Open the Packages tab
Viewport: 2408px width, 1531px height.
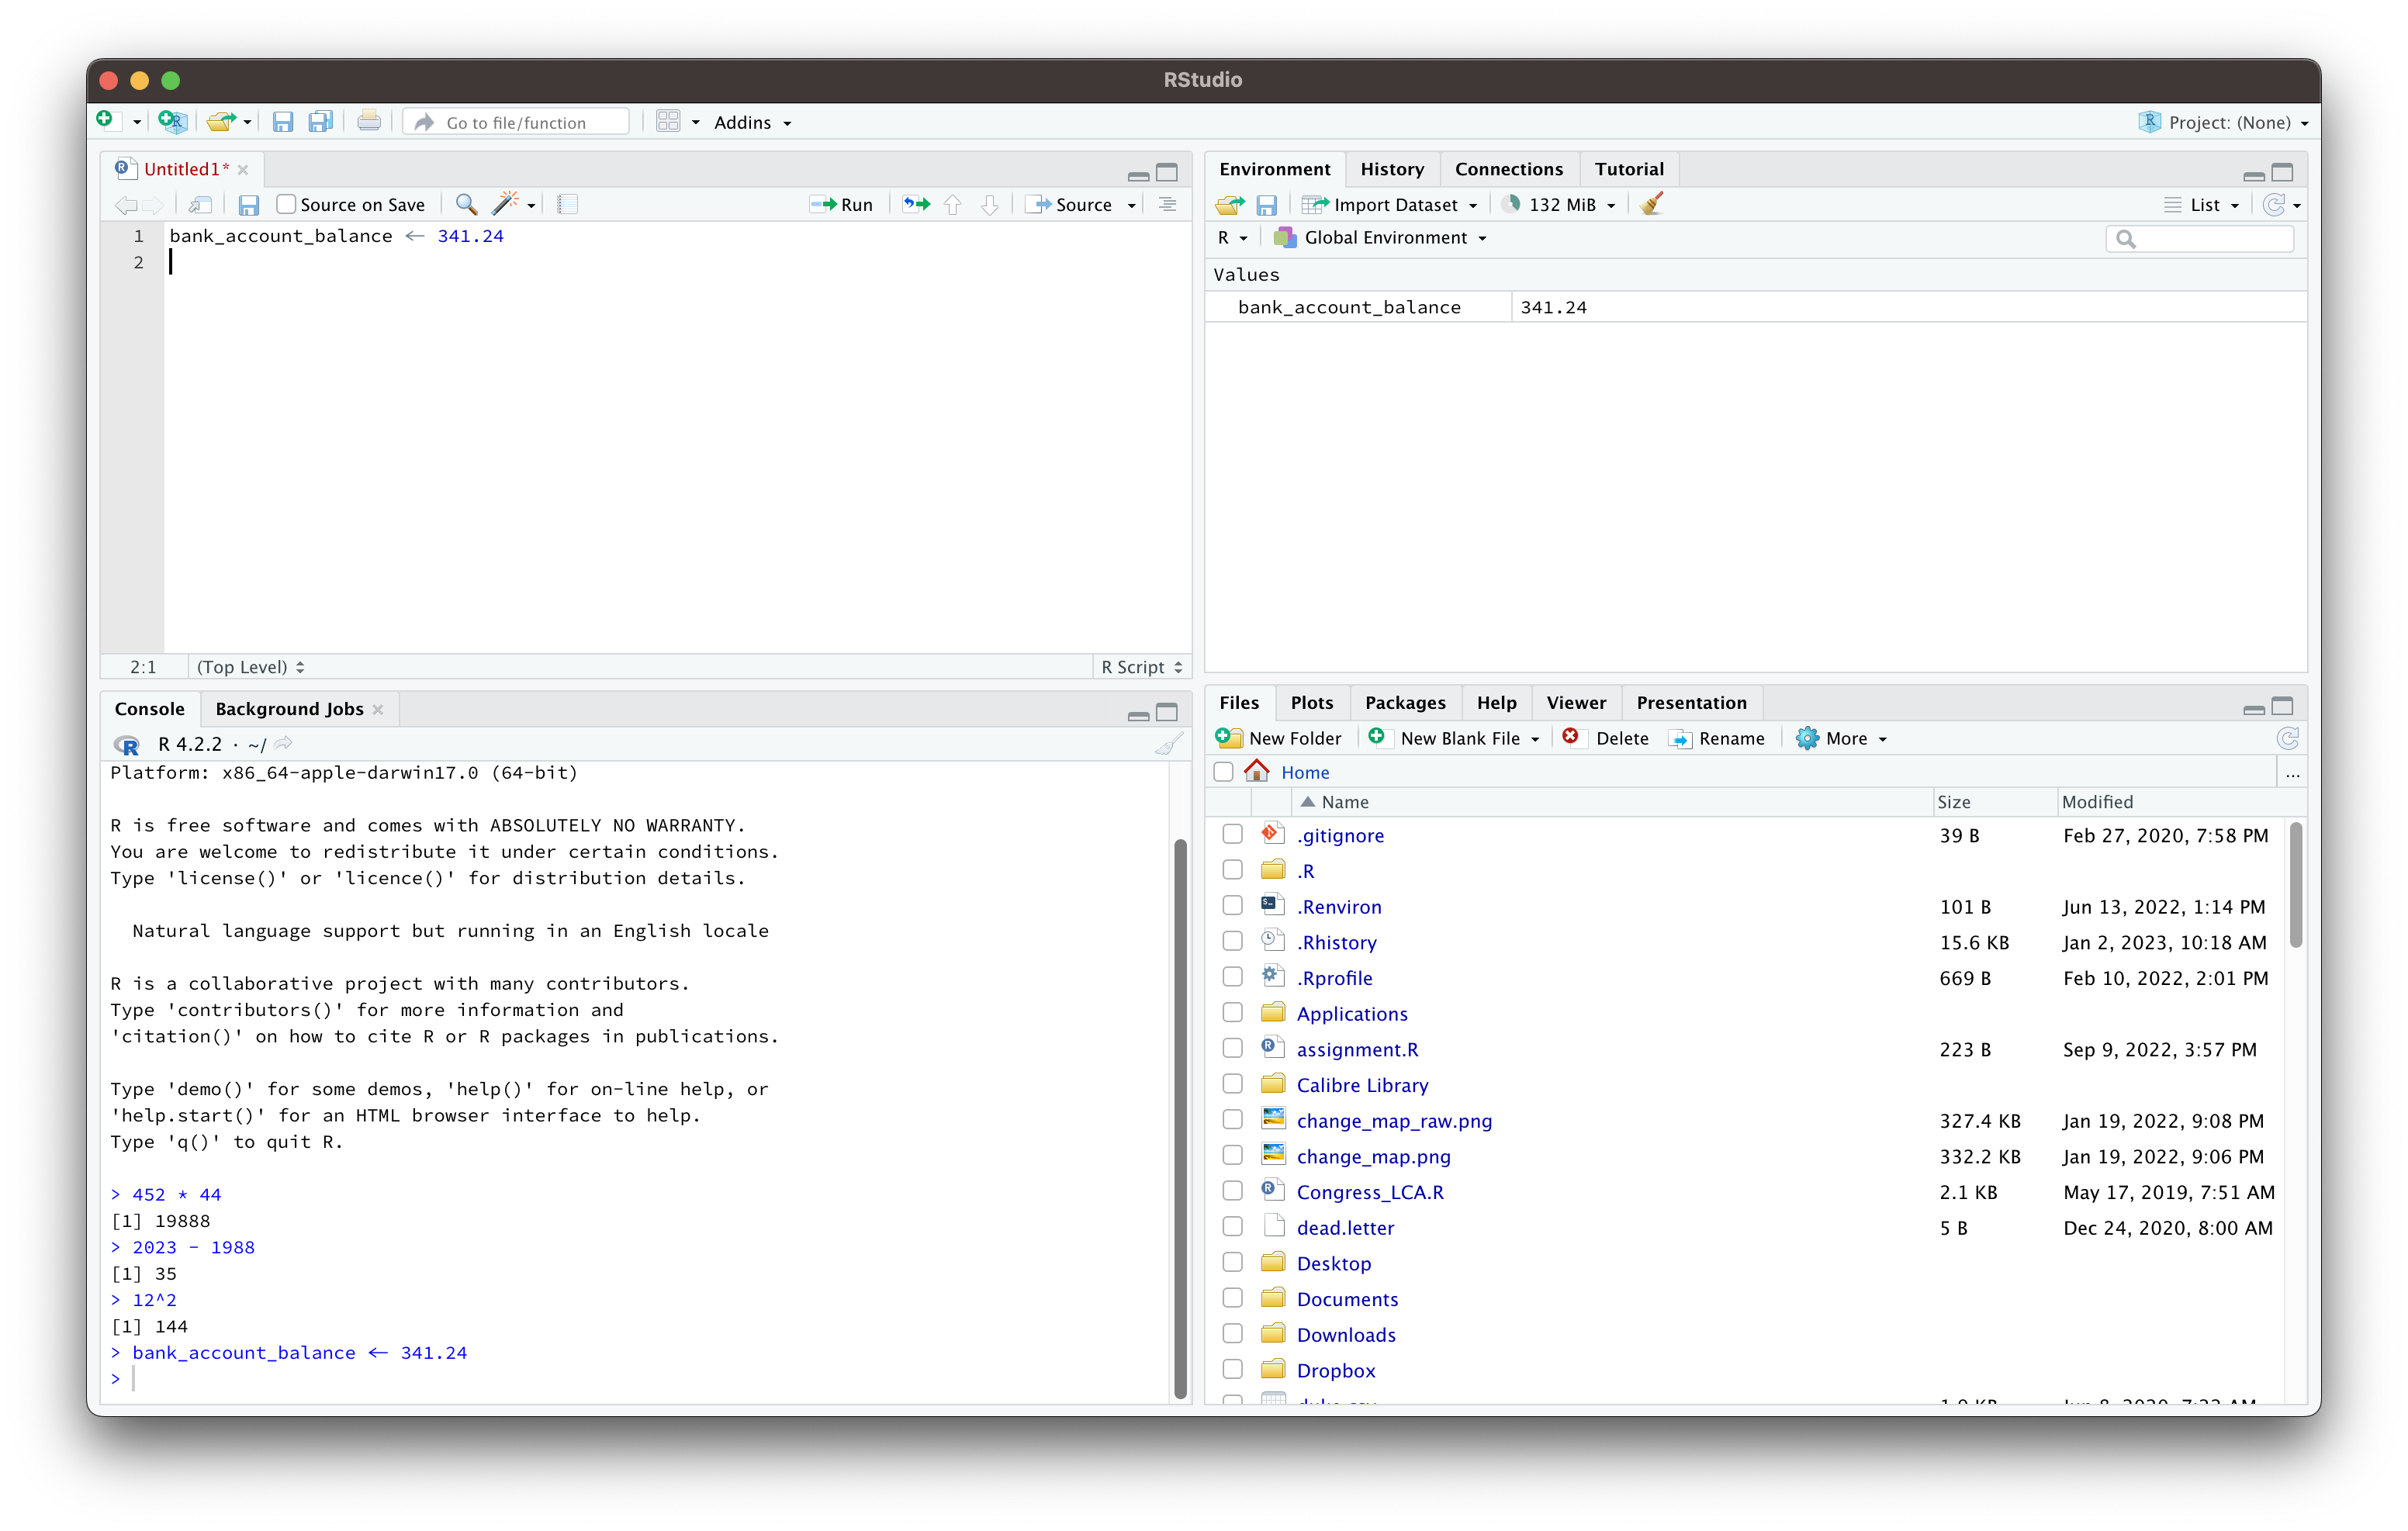1404,703
